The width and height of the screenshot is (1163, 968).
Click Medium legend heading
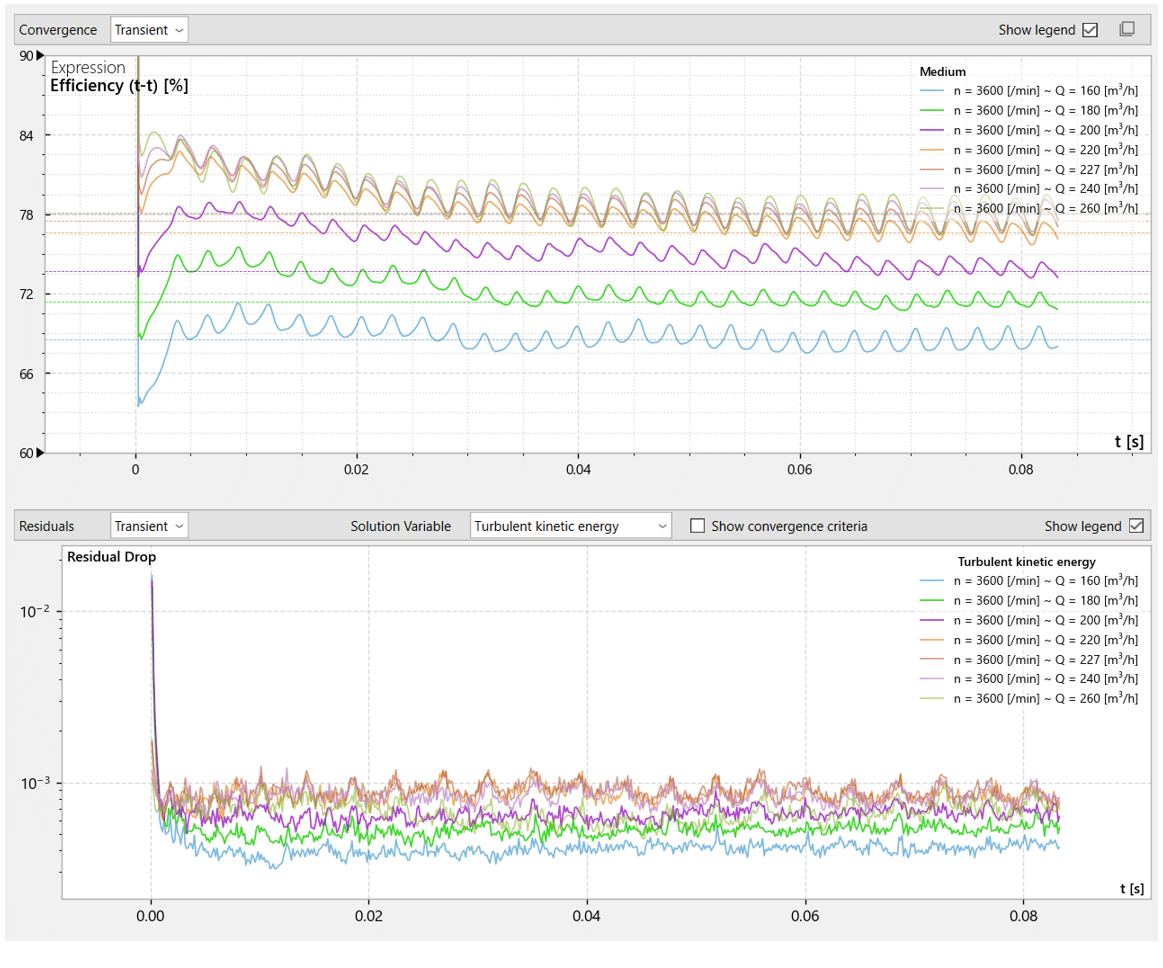[x=943, y=71]
